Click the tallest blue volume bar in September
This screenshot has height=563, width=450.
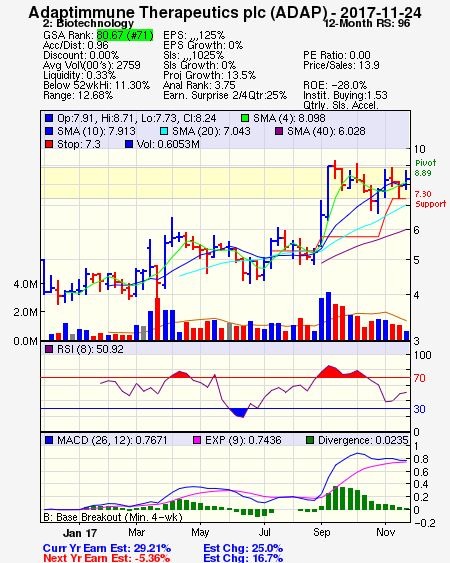tap(328, 316)
